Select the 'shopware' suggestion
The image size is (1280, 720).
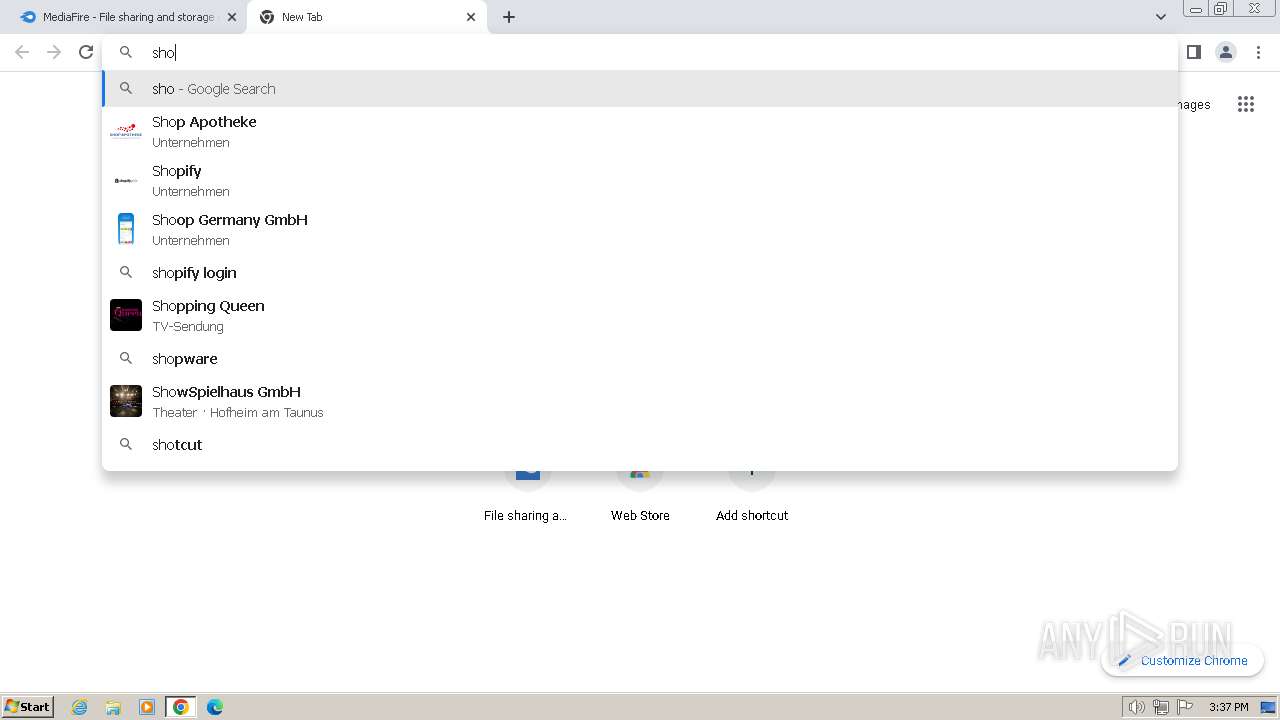click(640, 359)
